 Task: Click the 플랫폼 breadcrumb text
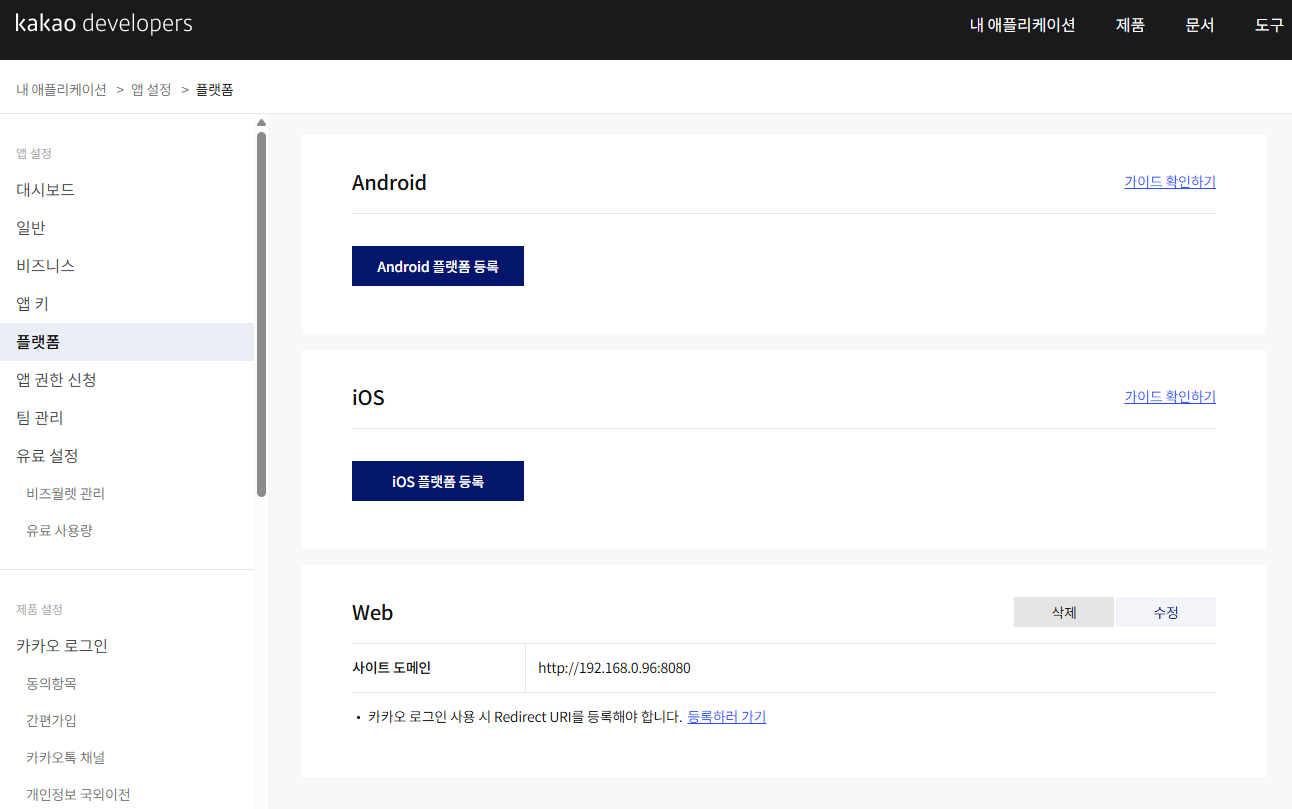coord(214,90)
